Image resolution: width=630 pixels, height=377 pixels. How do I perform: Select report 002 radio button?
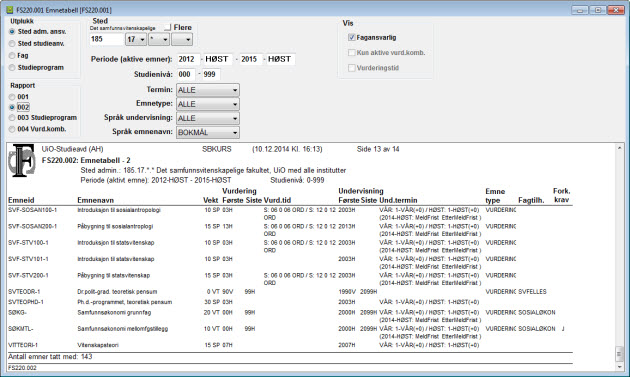12,107
